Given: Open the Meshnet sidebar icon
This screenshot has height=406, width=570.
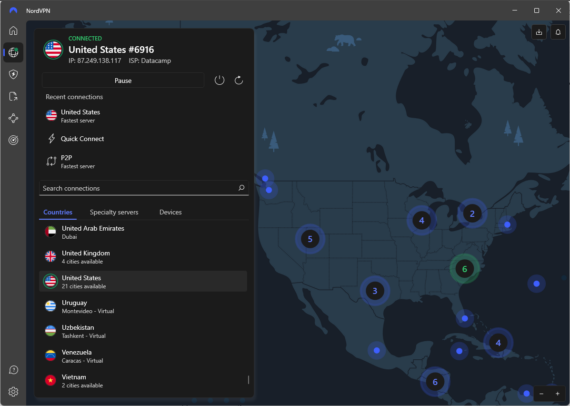Looking at the screenshot, I should [x=13, y=118].
